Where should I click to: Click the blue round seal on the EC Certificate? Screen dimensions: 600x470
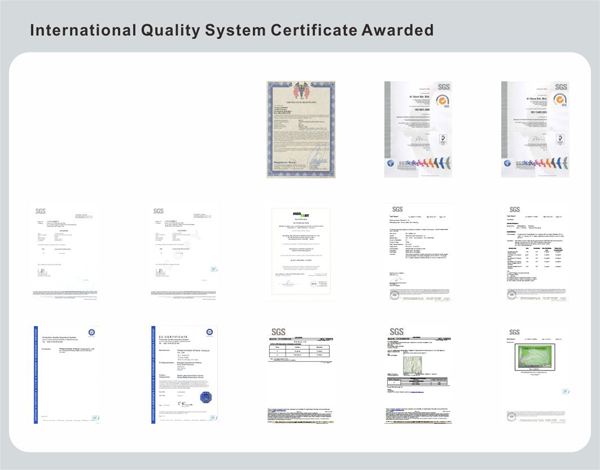(206, 398)
